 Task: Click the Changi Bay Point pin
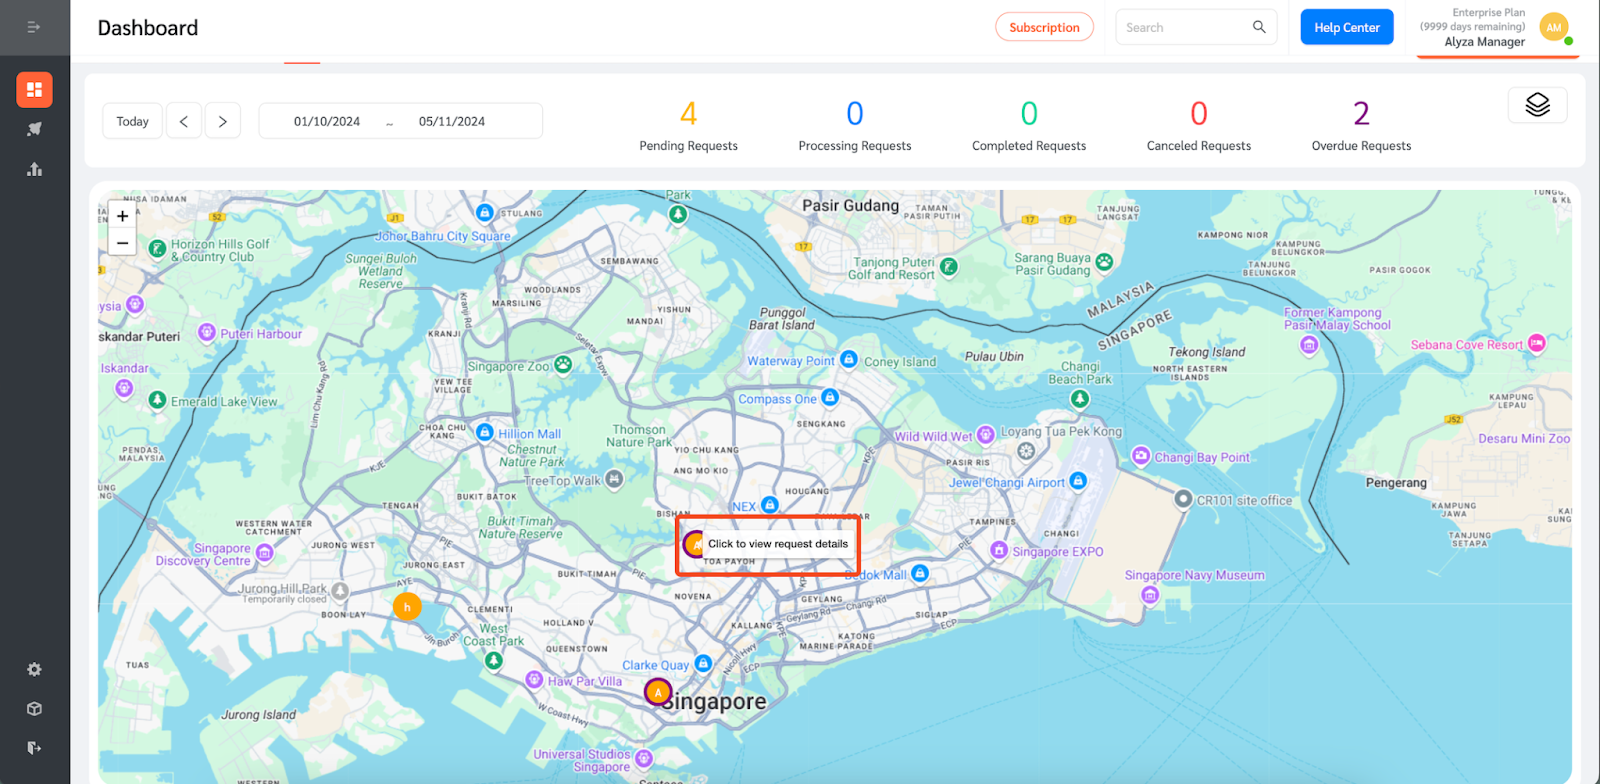1141,456
